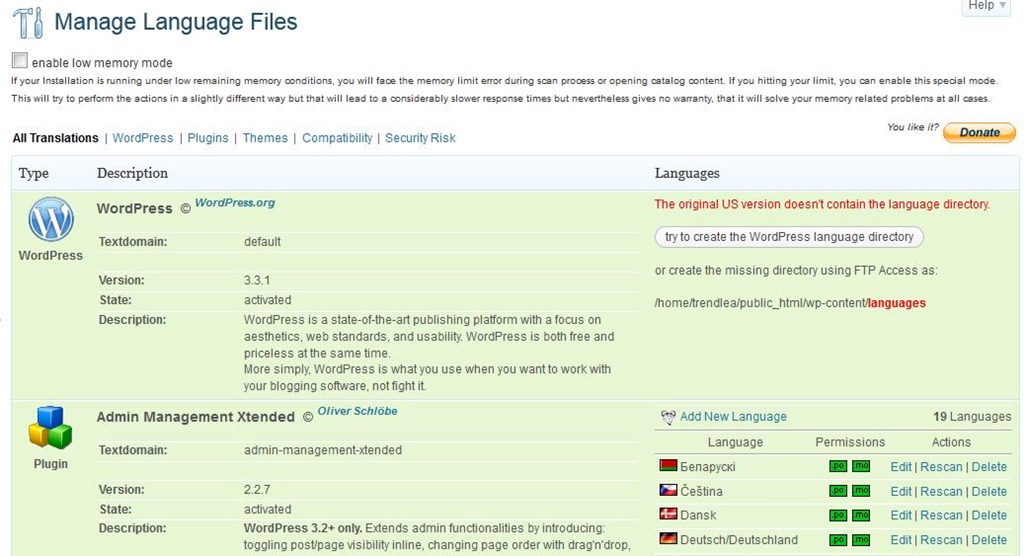
Task: Delete the Deutsch/Deutschland language file
Action: 989,540
